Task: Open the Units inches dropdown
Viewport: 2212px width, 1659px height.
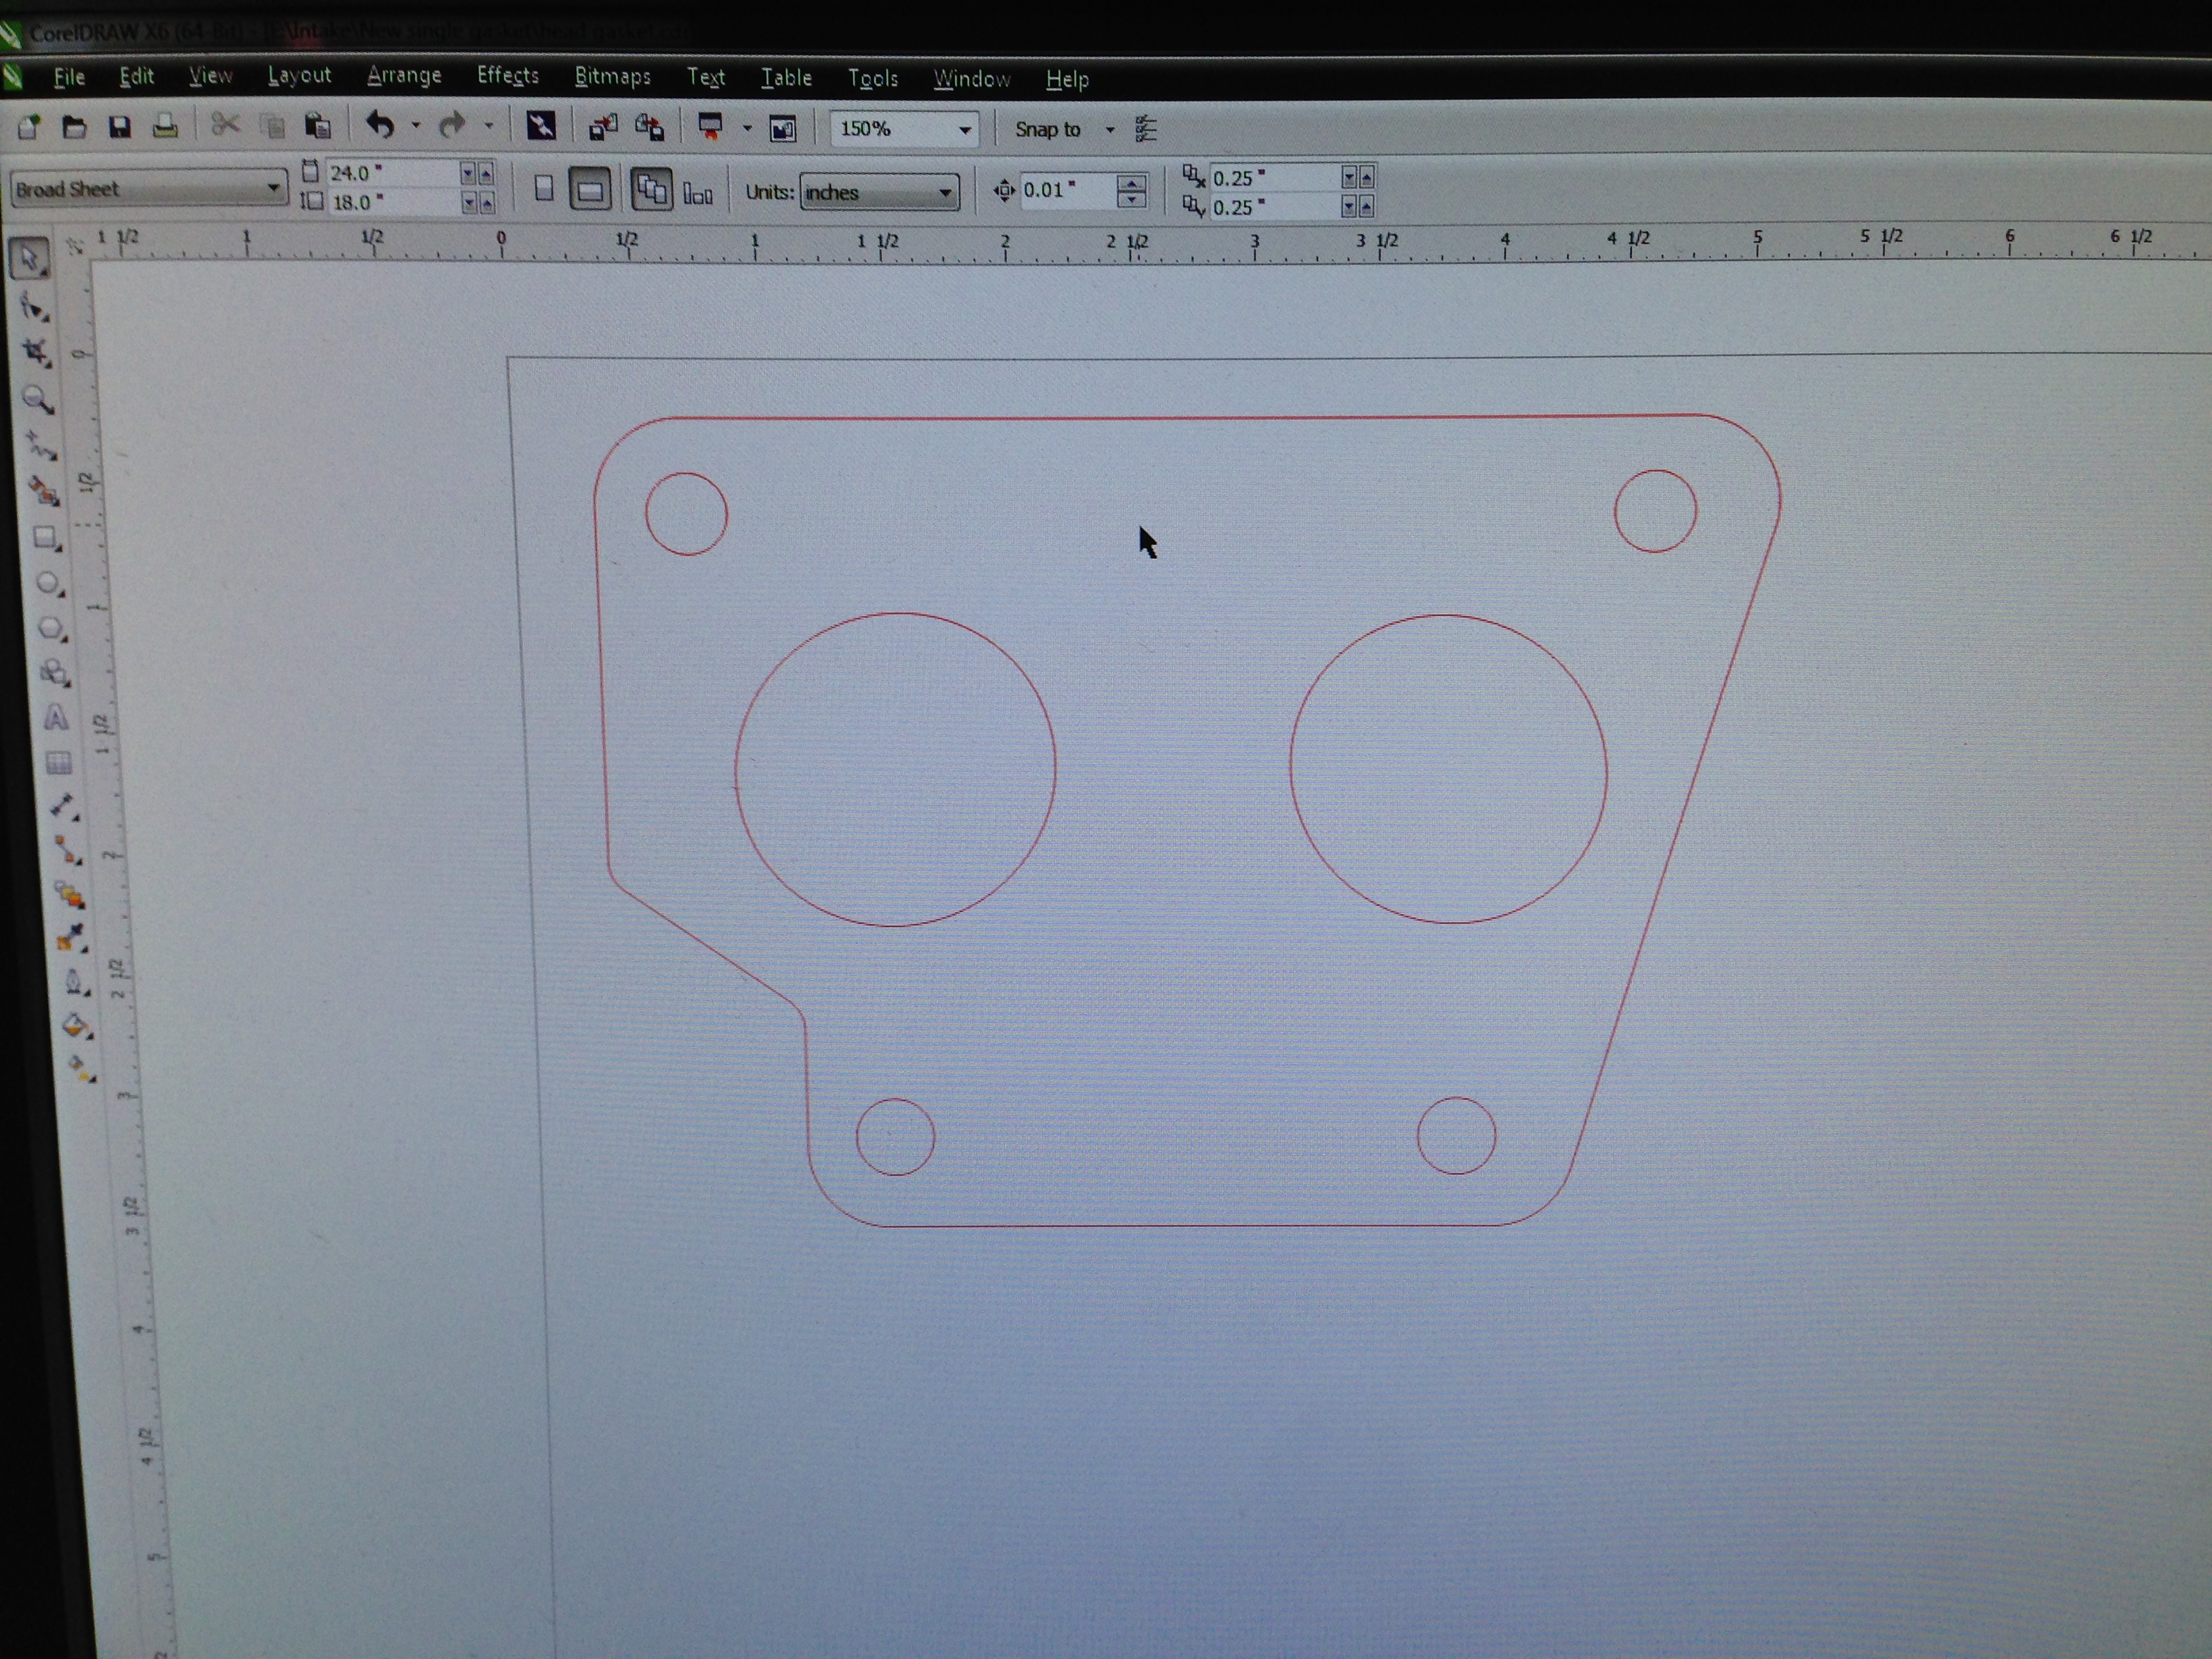Action: (x=945, y=192)
